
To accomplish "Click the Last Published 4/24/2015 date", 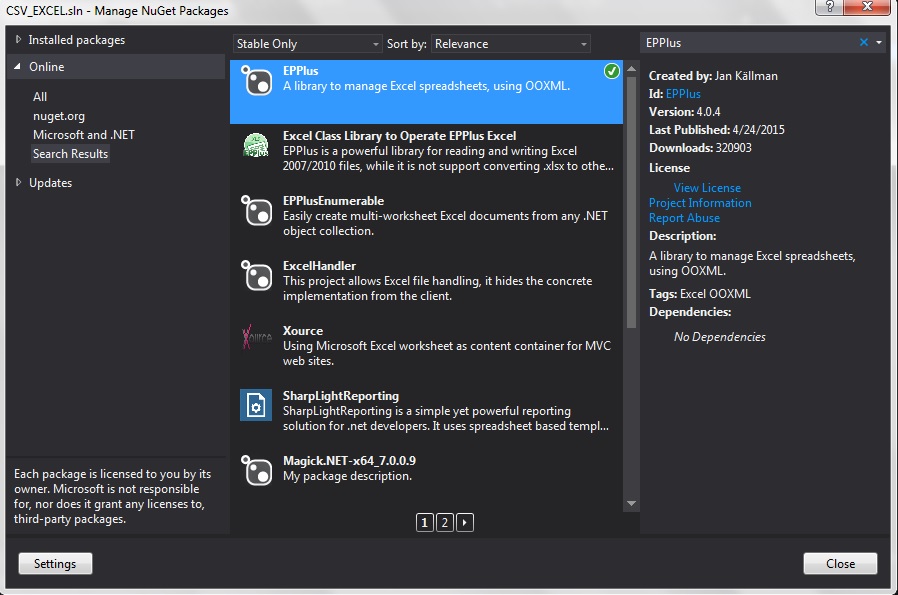I will [x=758, y=129].
